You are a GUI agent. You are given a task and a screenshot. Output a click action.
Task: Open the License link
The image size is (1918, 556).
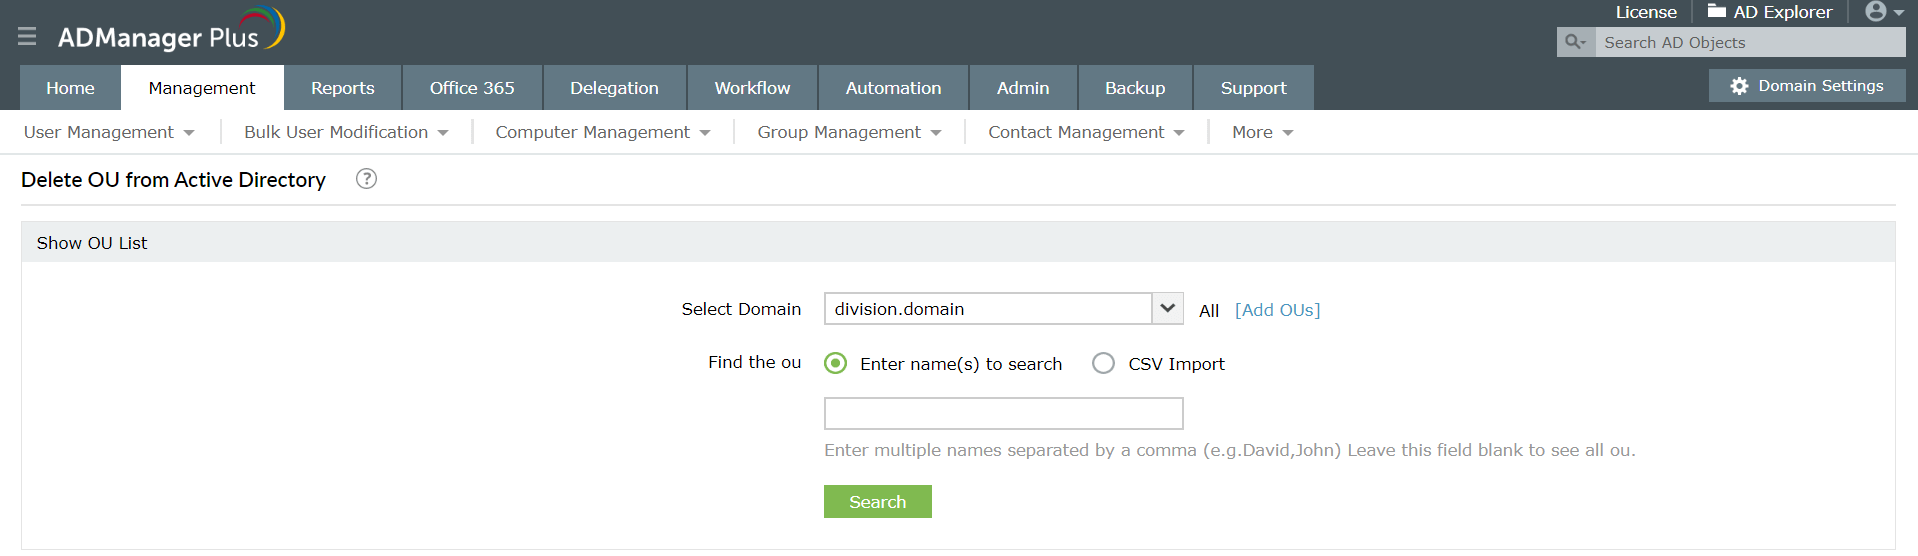1645,12
